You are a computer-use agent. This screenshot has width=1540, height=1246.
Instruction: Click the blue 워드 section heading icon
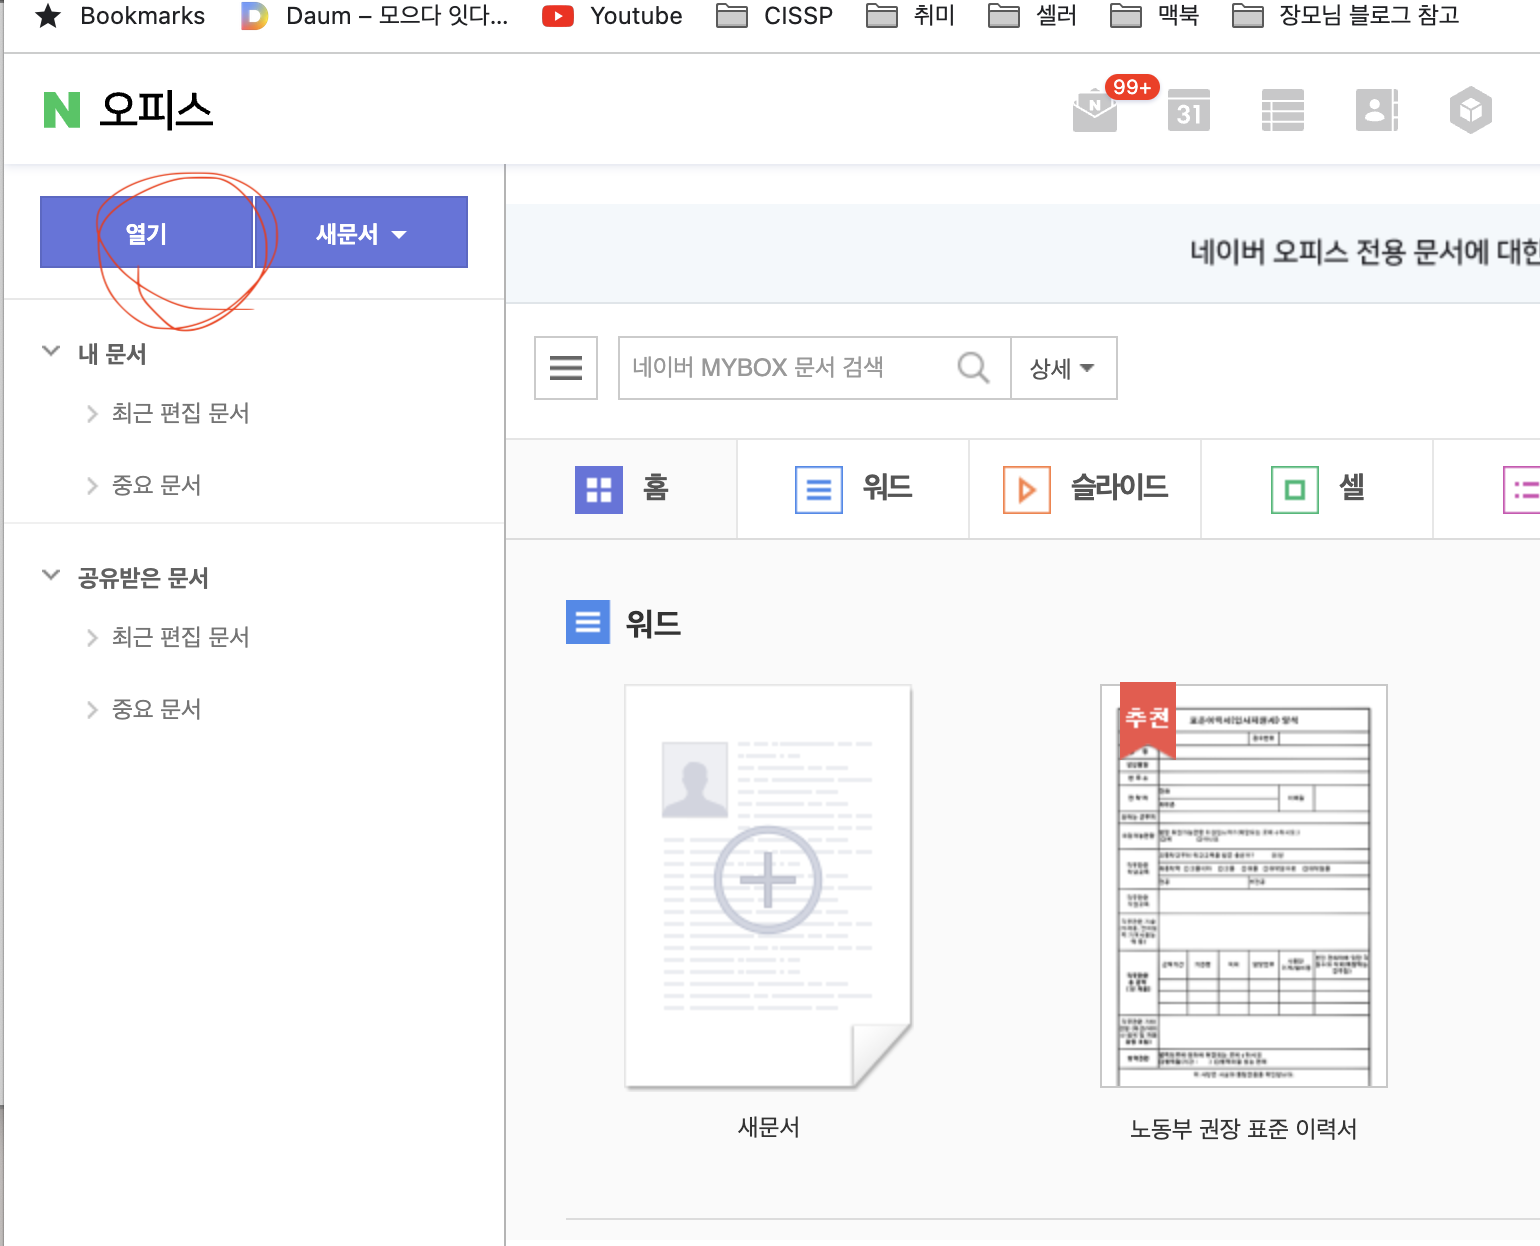(x=588, y=622)
